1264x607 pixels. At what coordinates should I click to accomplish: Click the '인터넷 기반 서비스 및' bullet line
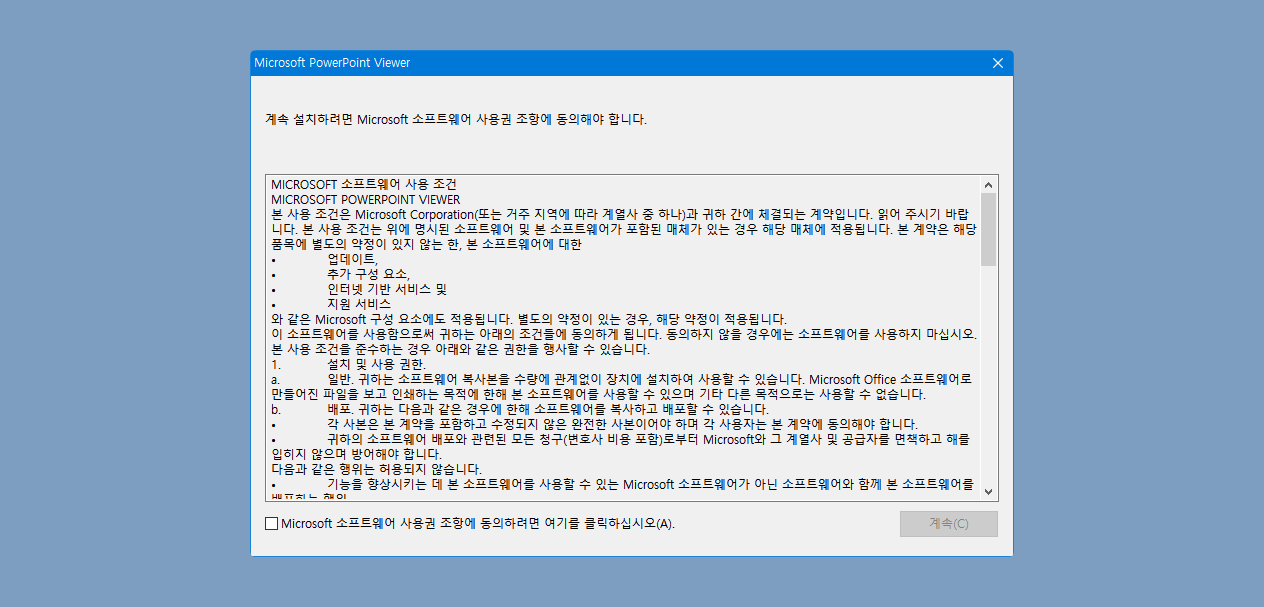click(x=359, y=289)
